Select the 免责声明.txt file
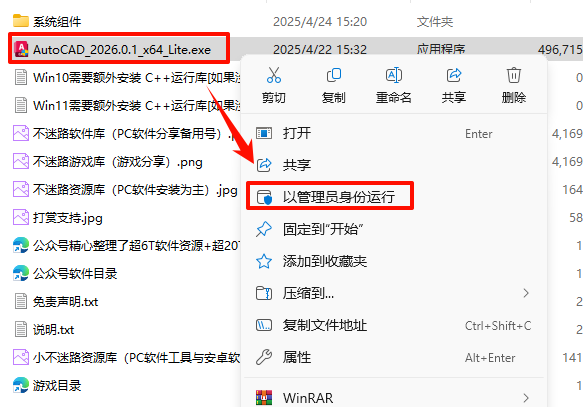The height and width of the screenshot is (407, 583). click(x=57, y=301)
